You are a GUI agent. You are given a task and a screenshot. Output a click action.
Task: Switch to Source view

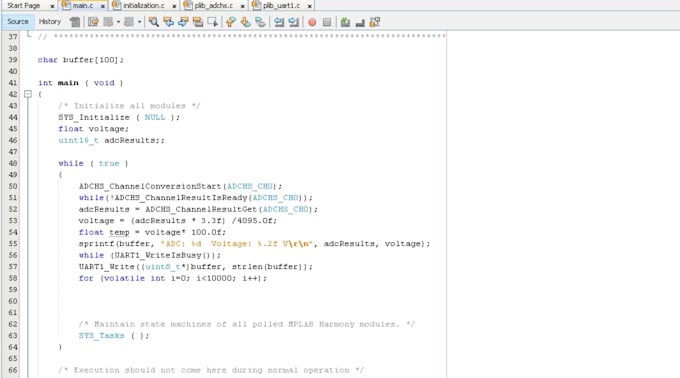point(18,21)
